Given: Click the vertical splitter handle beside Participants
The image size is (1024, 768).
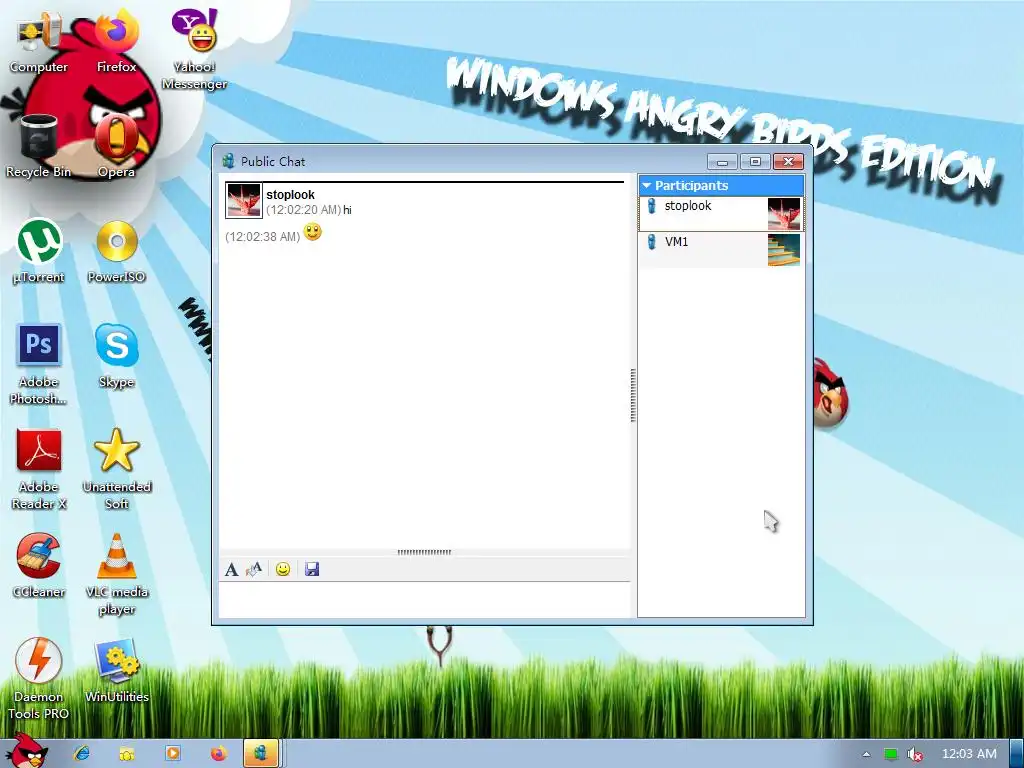Looking at the screenshot, I should tap(633, 396).
